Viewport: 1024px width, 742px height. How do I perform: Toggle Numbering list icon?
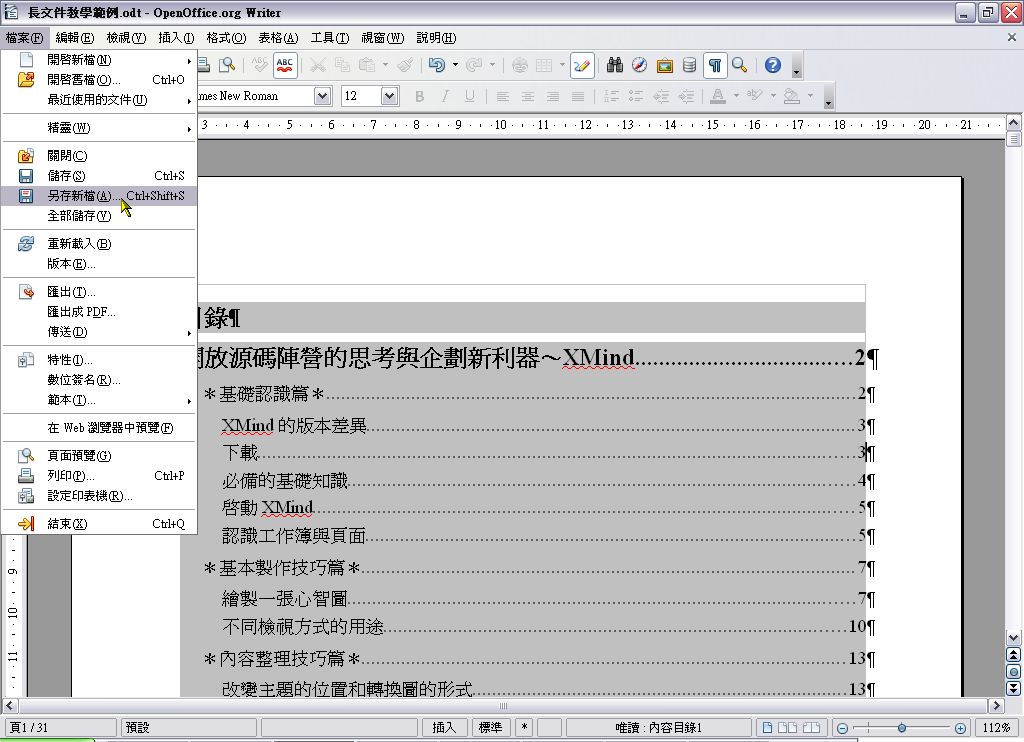coord(611,97)
